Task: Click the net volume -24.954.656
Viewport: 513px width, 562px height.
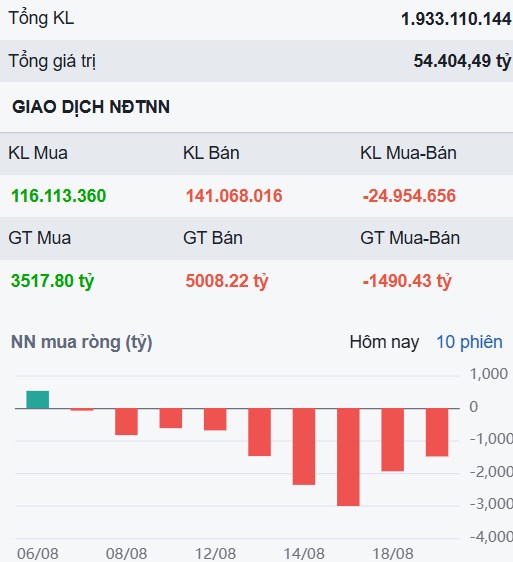Action: coord(409,196)
